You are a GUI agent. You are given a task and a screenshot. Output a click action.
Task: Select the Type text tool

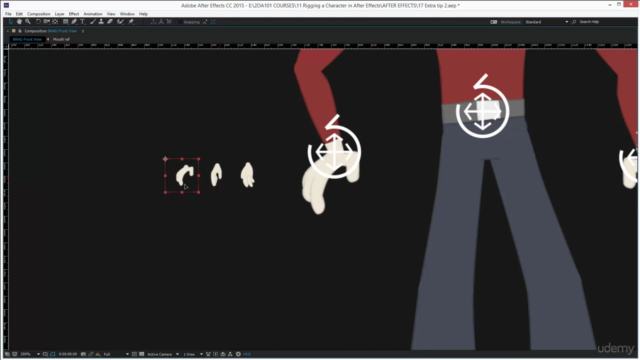pyautogui.click(x=82, y=22)
